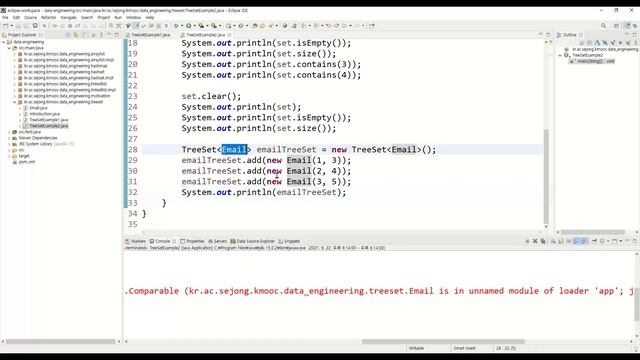Click Remove All Terminated Launches in Console
640x360 pixels.
(542, 241)
